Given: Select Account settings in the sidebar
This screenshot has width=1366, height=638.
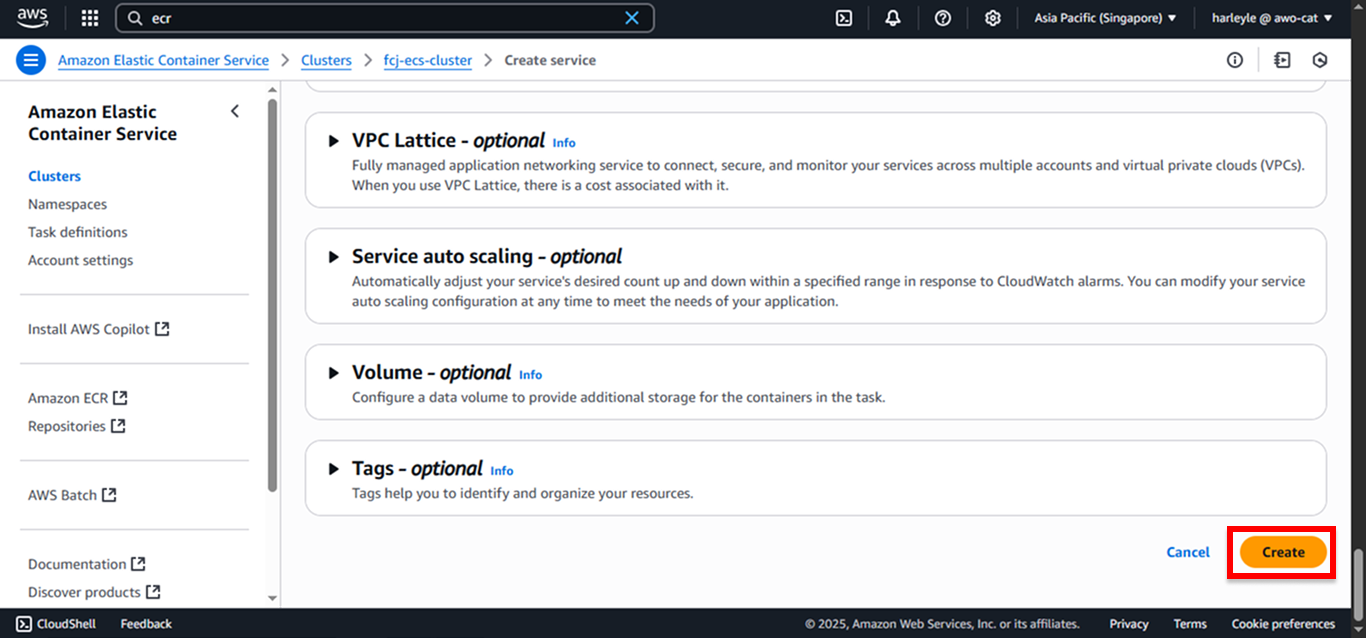Looking at the screenshot, I should (80, 260).
